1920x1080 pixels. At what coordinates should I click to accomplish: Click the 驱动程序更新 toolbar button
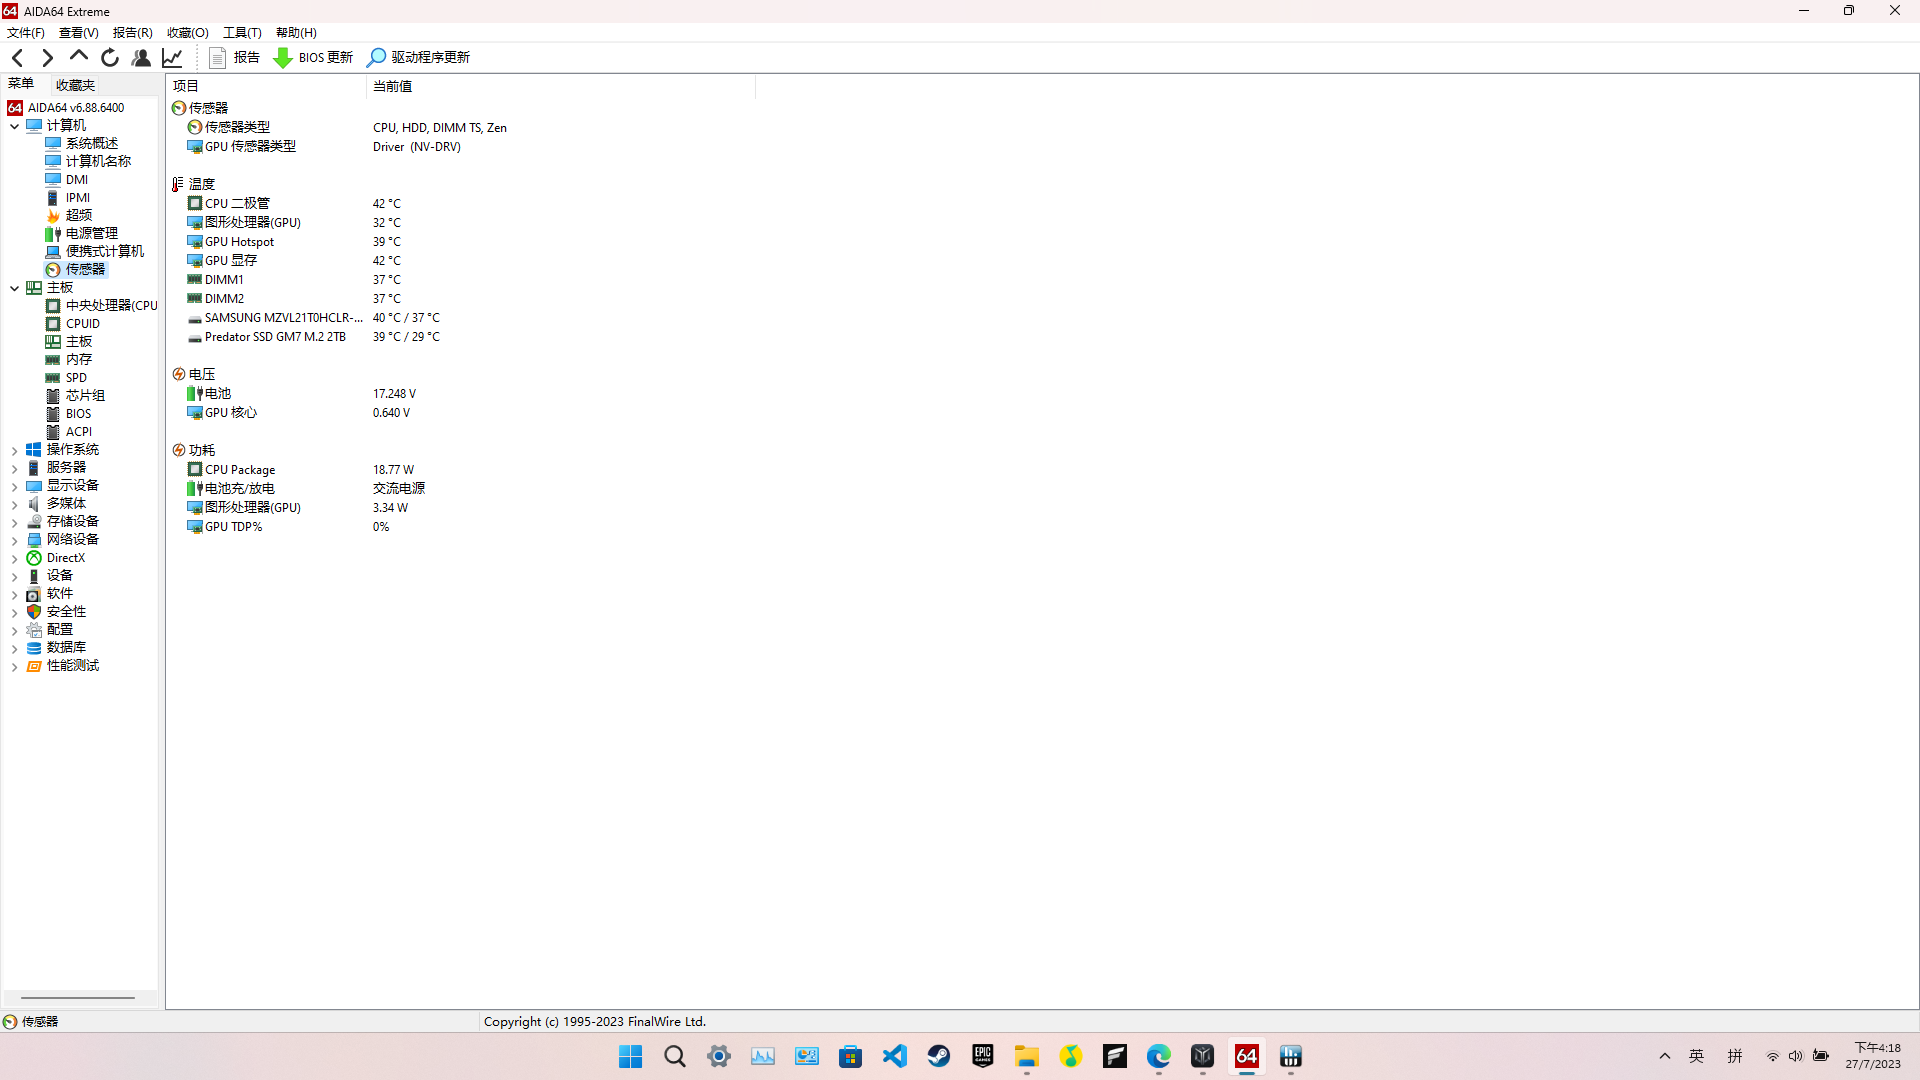418,58
